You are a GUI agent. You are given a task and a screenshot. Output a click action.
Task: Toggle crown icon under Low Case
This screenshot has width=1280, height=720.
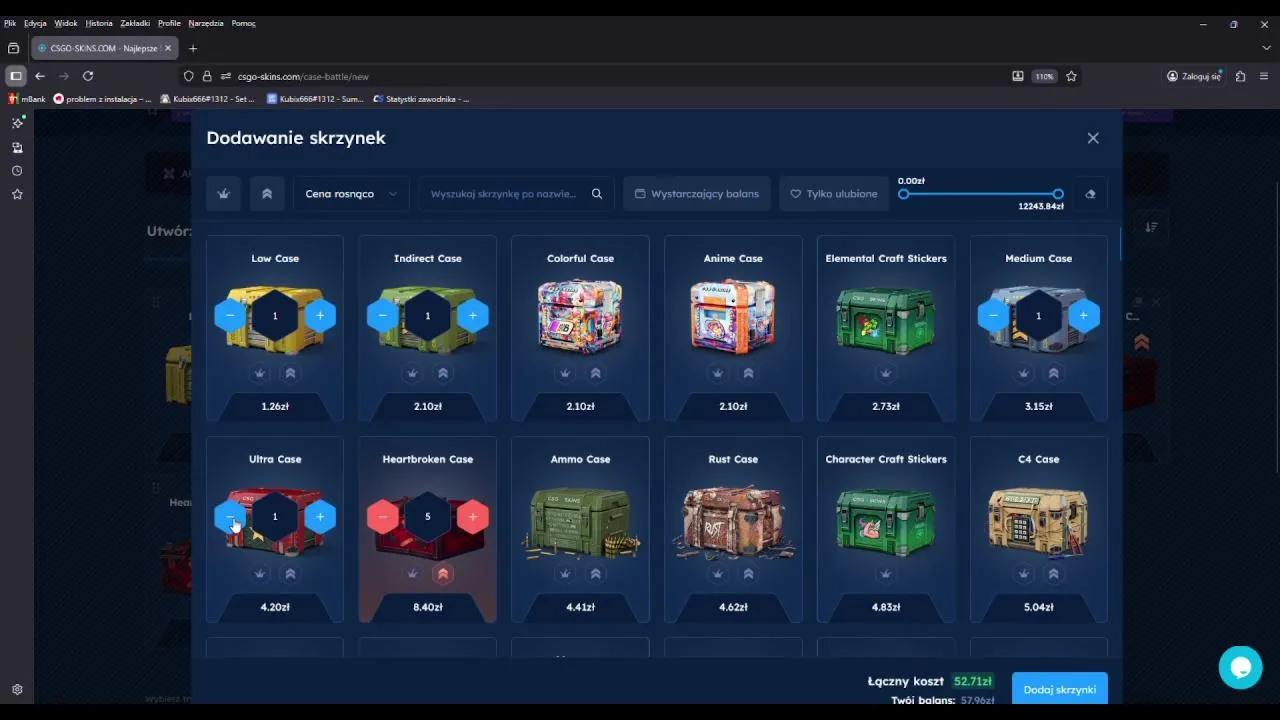tap(260, 373)
